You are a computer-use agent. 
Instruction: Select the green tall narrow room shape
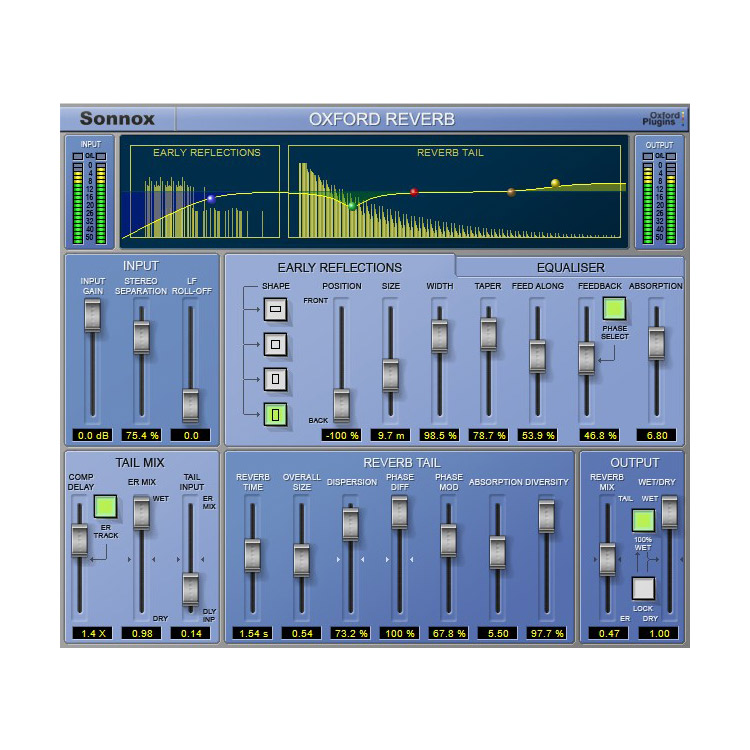[276, 414]
